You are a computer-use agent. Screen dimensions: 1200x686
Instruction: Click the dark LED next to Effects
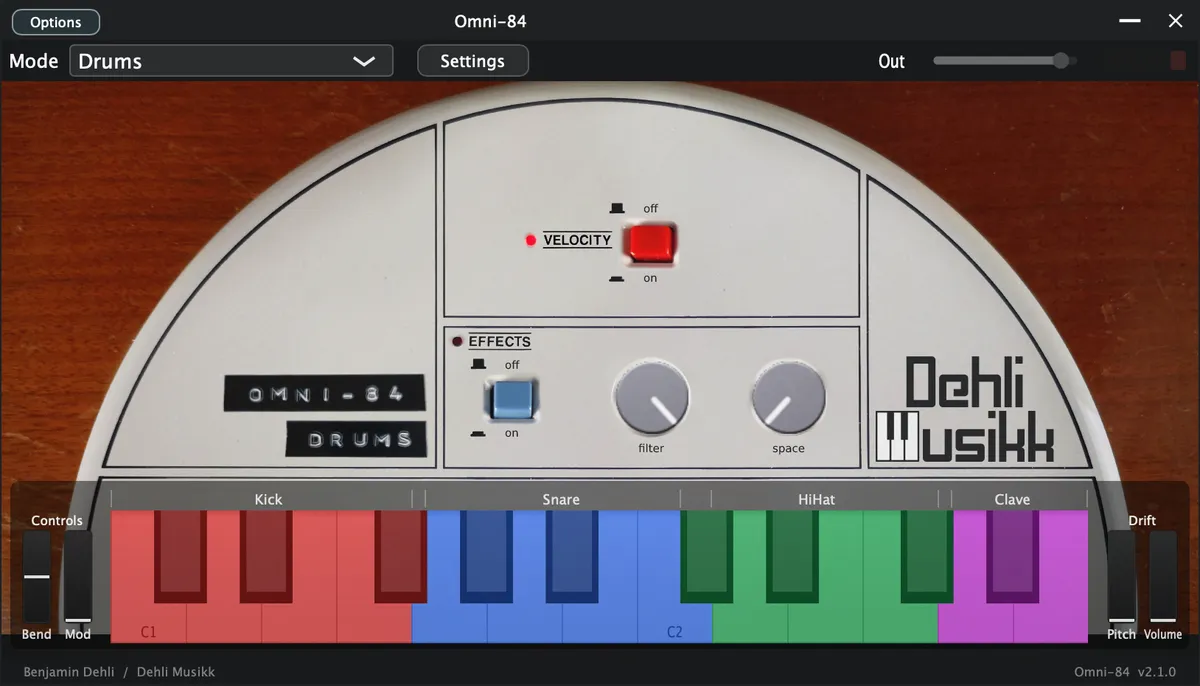[x=457, y=342]
